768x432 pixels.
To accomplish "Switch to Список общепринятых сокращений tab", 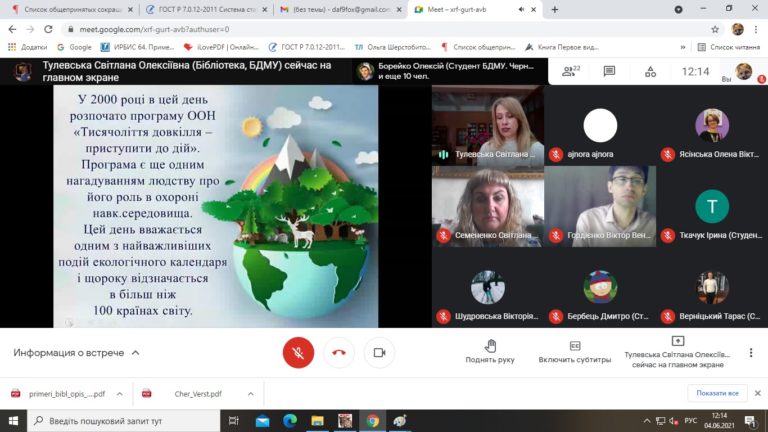I will 72,9.
